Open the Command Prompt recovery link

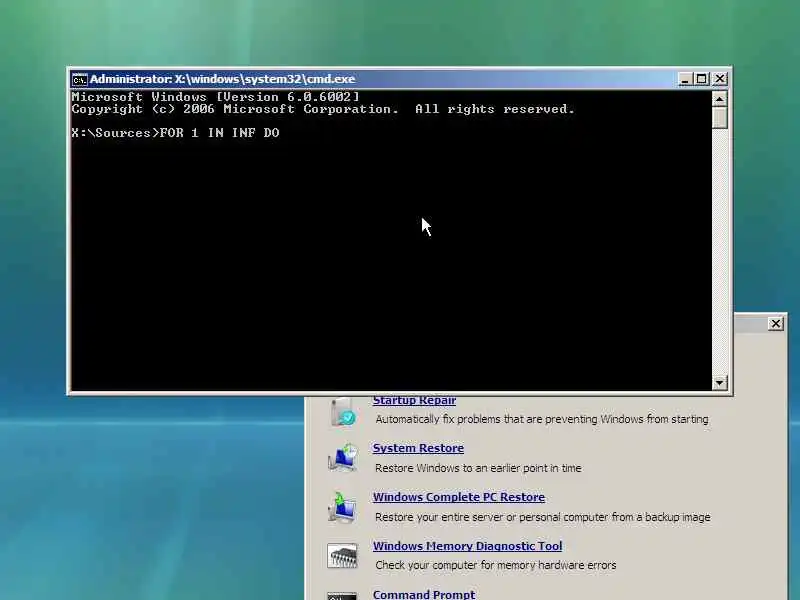[424, 594]
